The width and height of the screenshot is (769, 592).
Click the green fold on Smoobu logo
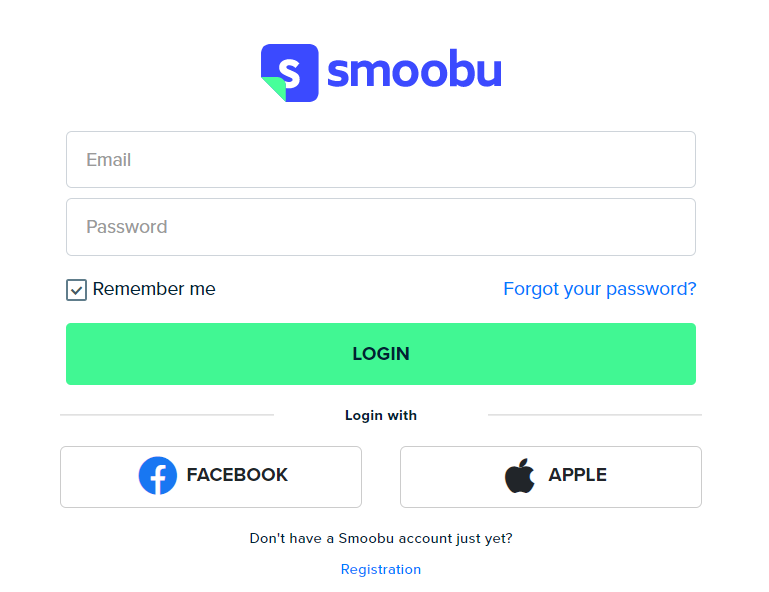(x=274, y=88)
